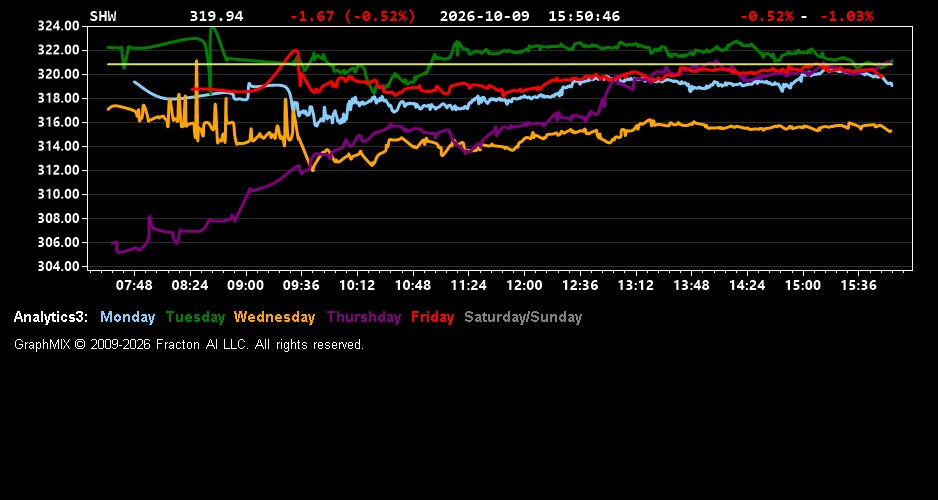Click the 13:12 time axis label
Image resolution: width=938 pixels, height=500 pixels.
tap(635, 285)
